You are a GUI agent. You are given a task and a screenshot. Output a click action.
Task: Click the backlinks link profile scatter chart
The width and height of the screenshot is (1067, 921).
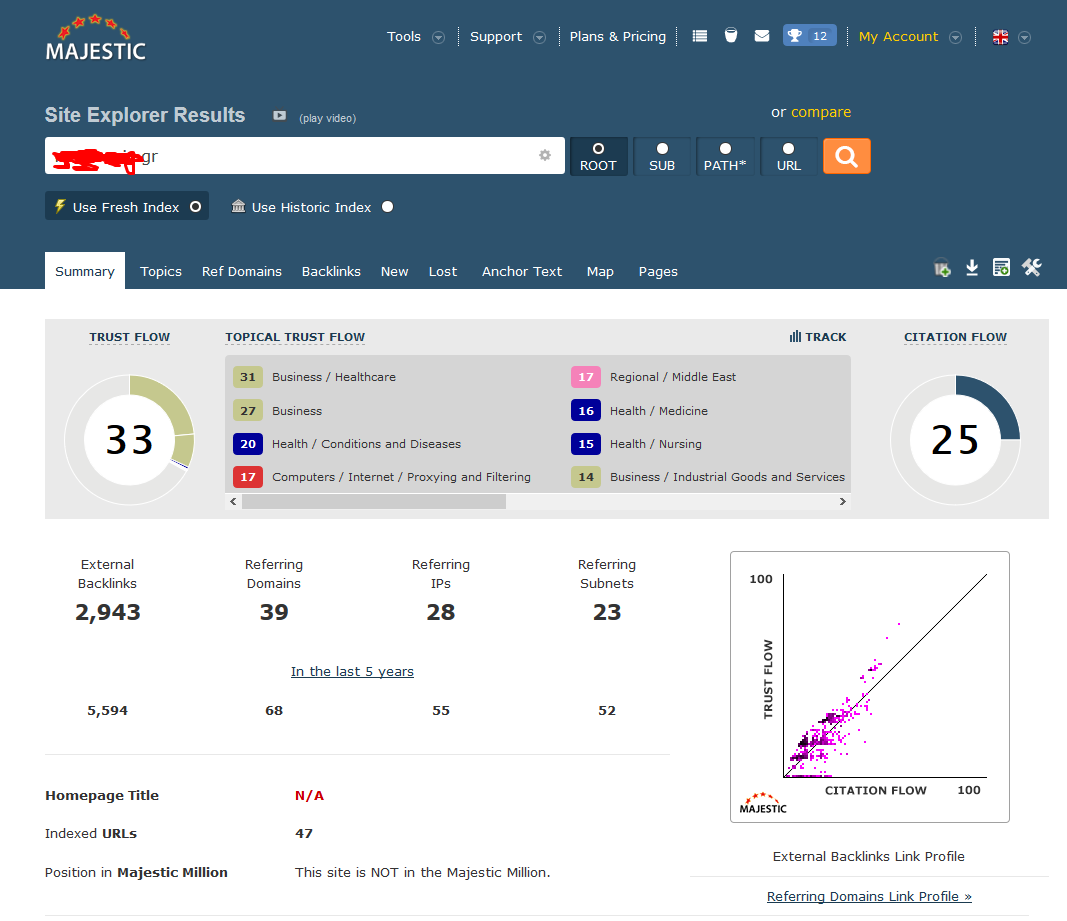pos(870,687)
